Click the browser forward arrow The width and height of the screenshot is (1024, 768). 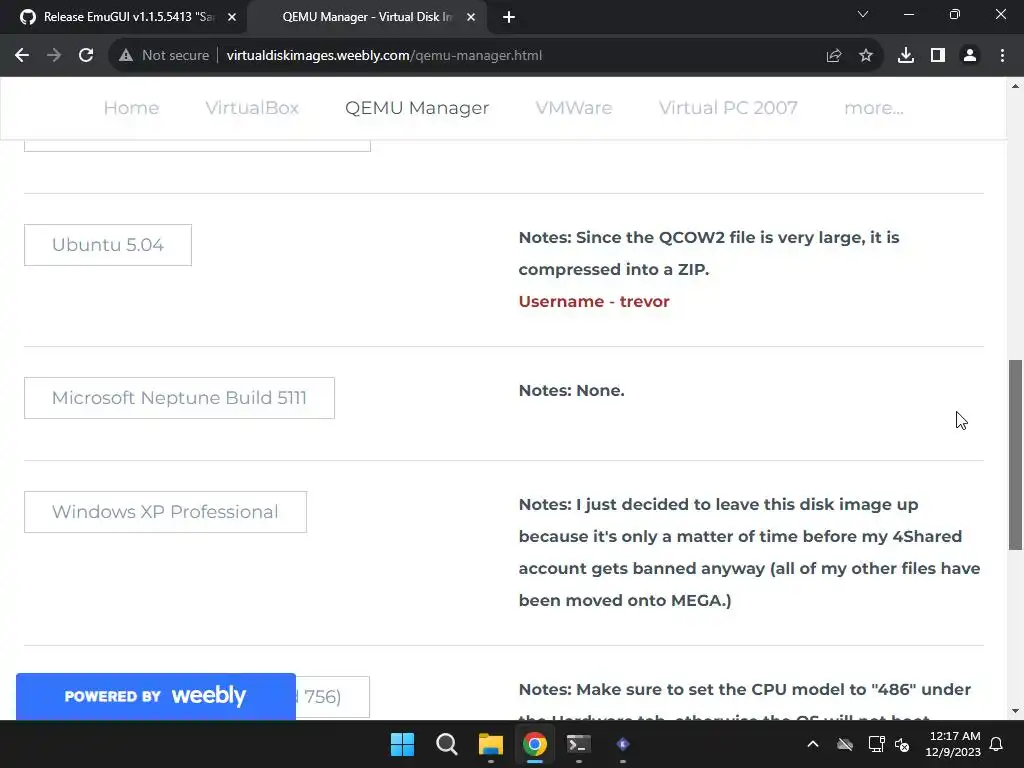coord(54,56)
